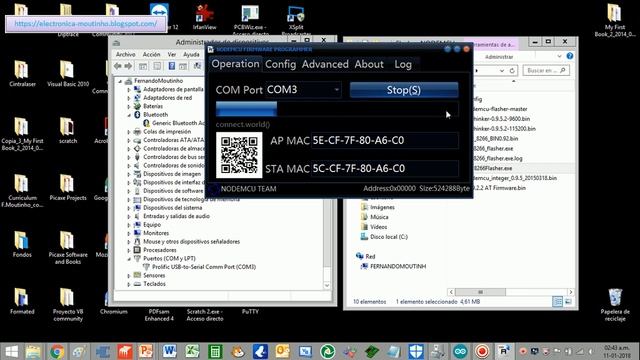The width and height of the screenshot is (640, 360).
Task: Expand Adaptadores de pantalla node
Action: tap(129, 89)
